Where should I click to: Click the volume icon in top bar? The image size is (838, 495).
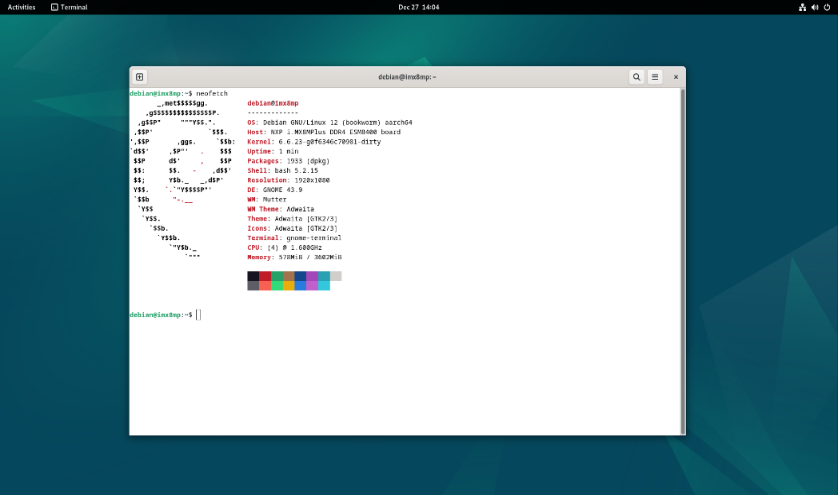814,7
